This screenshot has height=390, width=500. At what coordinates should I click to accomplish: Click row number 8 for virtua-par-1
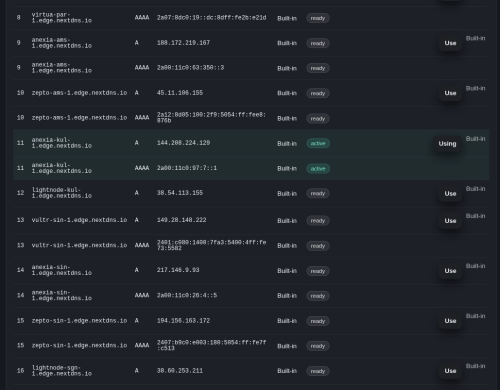(19, 18)
